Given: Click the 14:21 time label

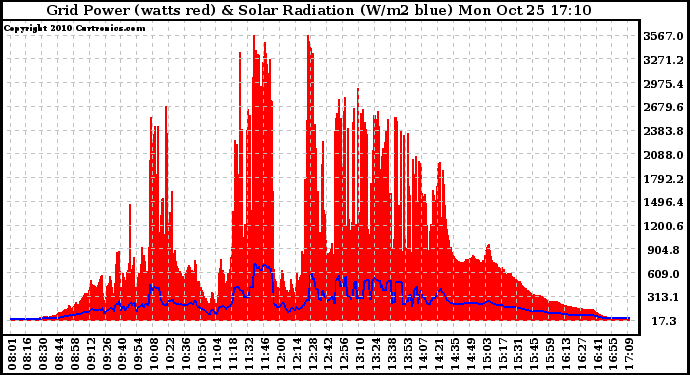Looking at the screenshot, I should tap(438, 353).
